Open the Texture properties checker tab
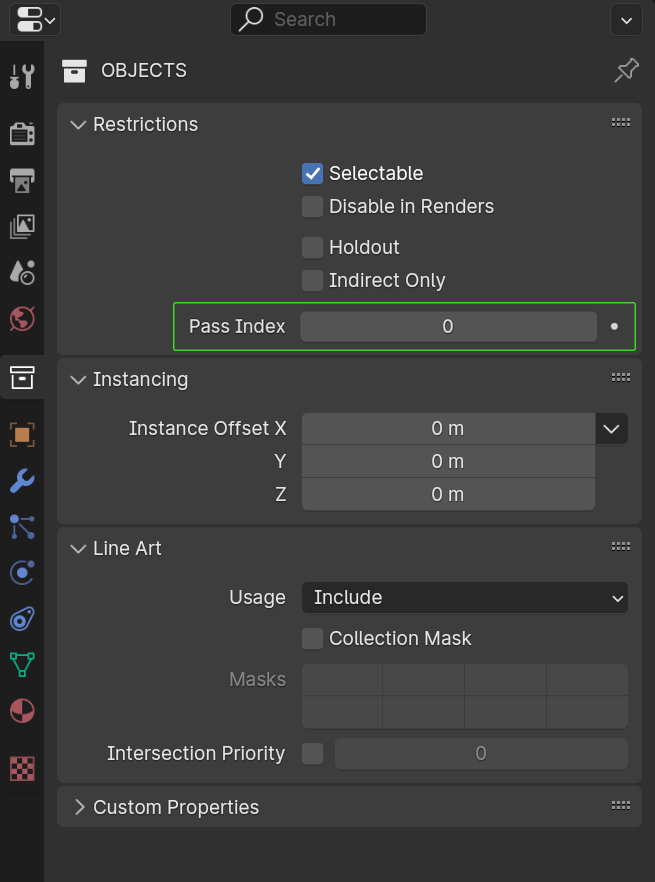 [x=23, y=768]
